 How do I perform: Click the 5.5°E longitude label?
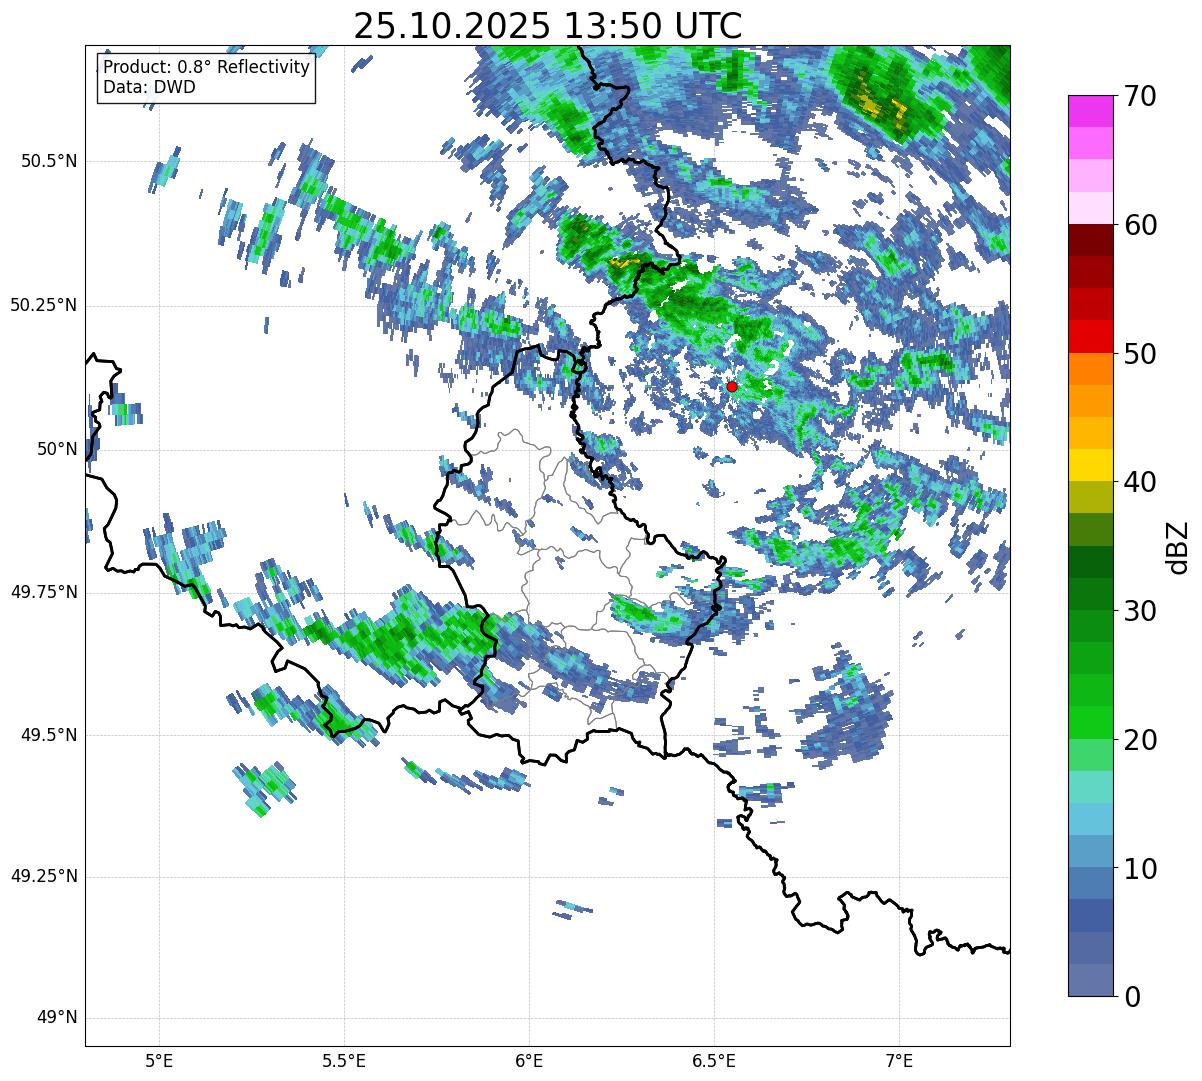point(344,1060)
